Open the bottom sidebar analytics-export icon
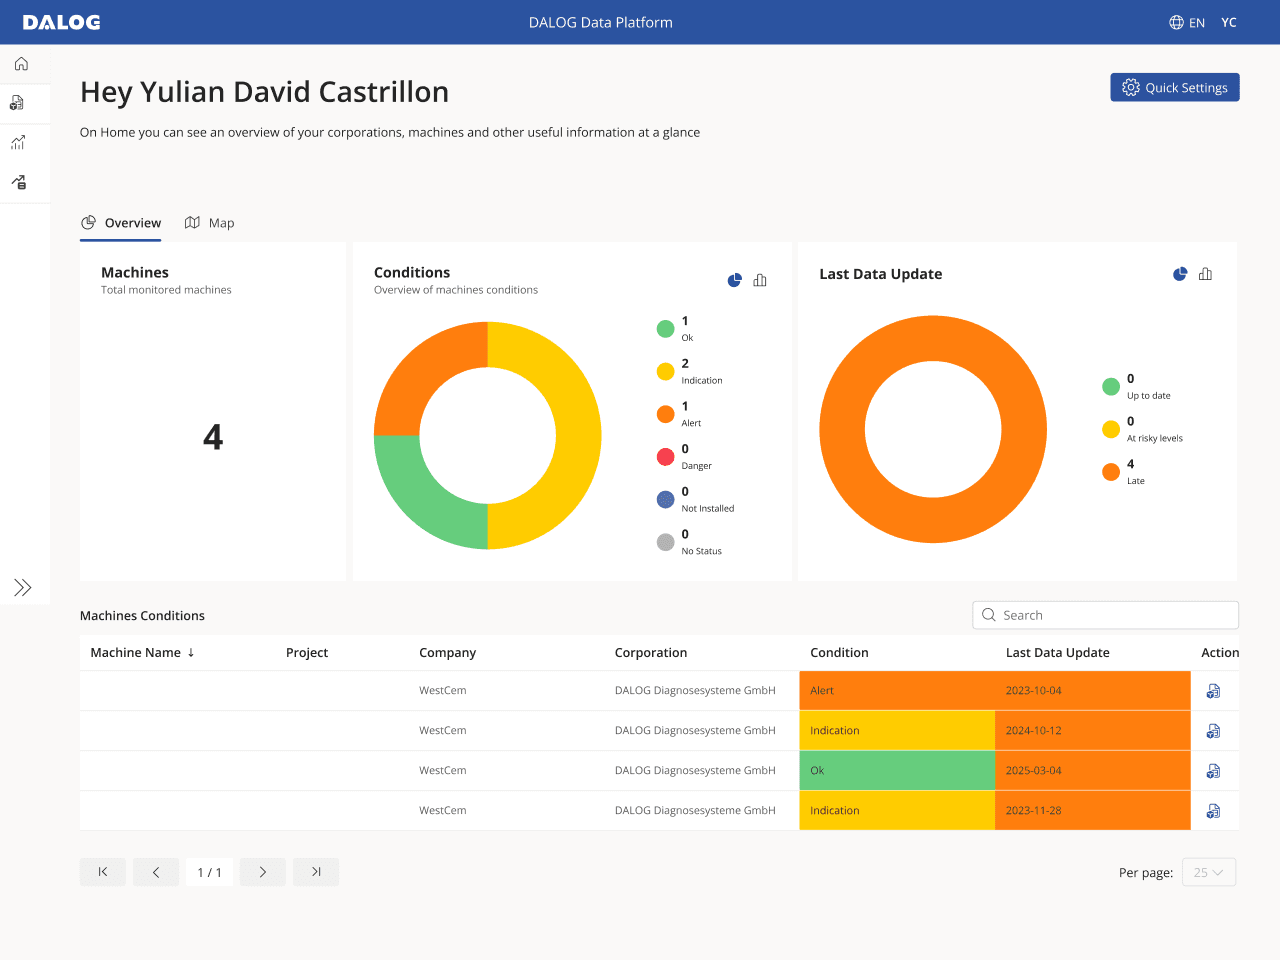This screenshot has width=1280, height=960. pyautogui.click(x=19, y=182)
